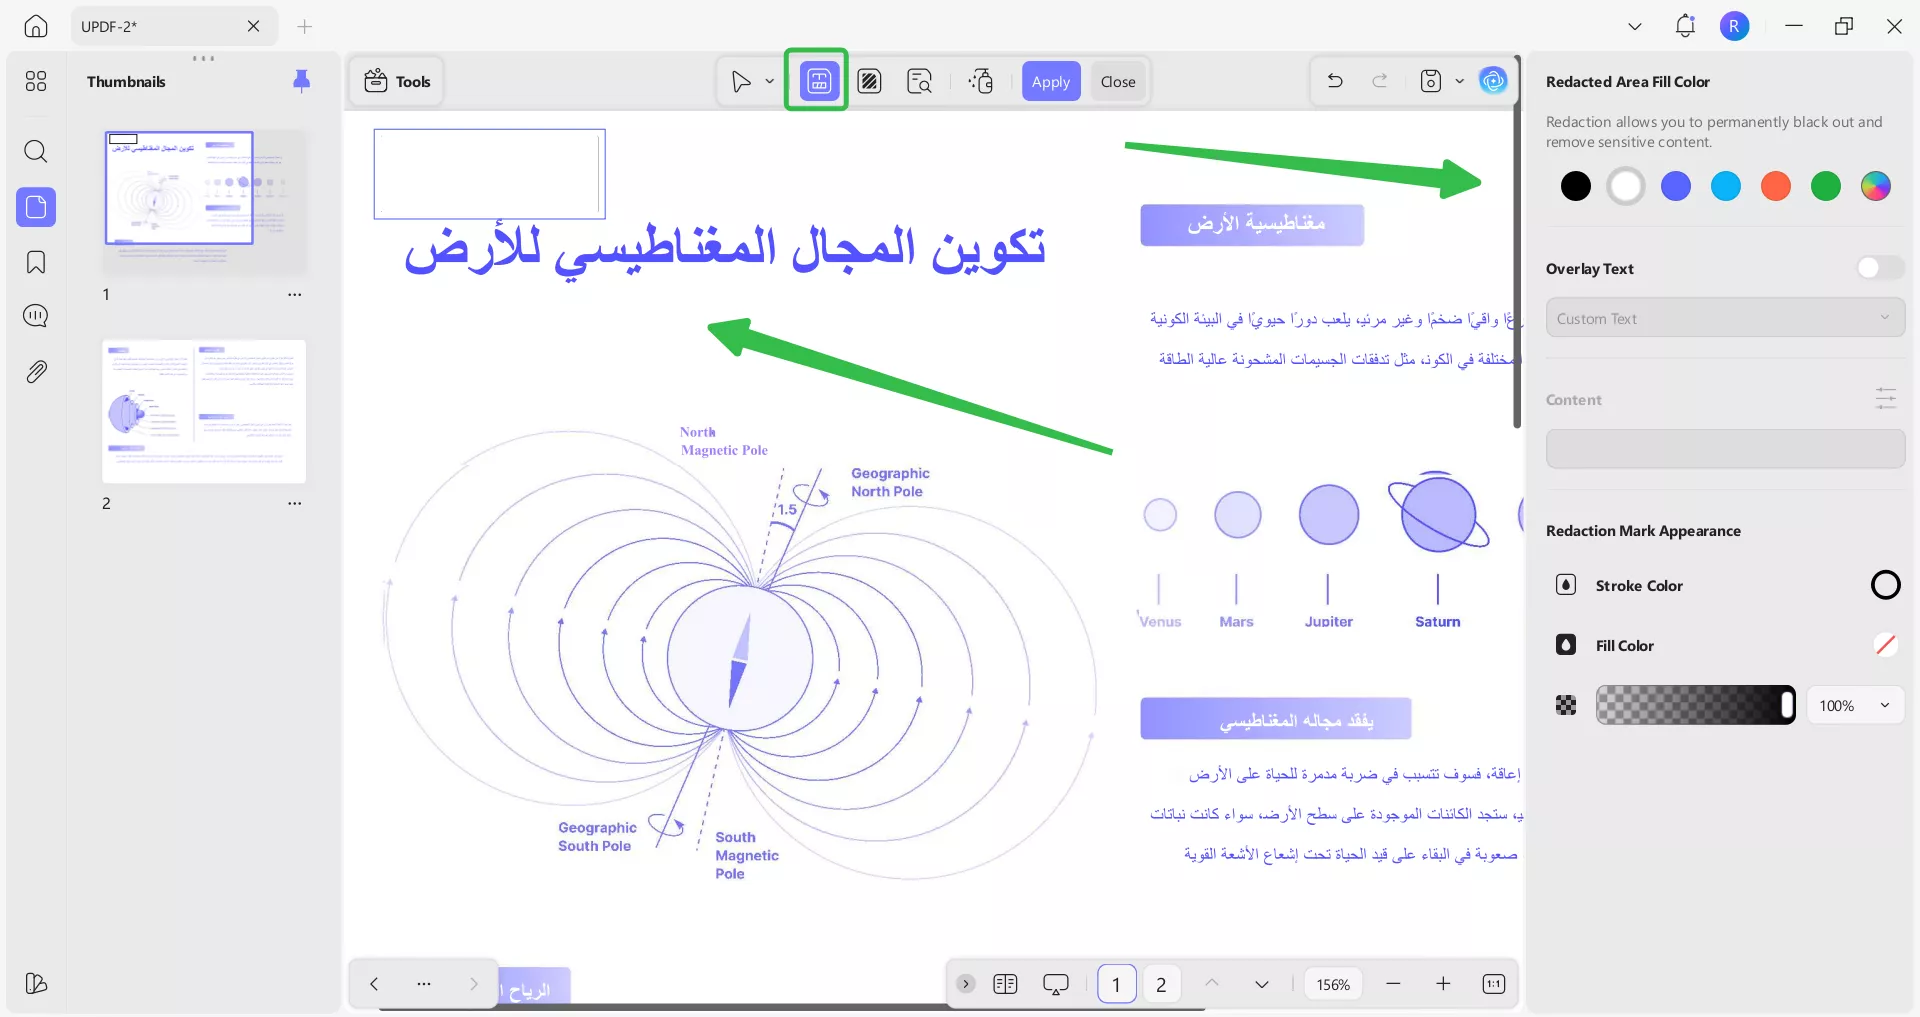Toggle the 1:1 zoom ratio button

1492,984
